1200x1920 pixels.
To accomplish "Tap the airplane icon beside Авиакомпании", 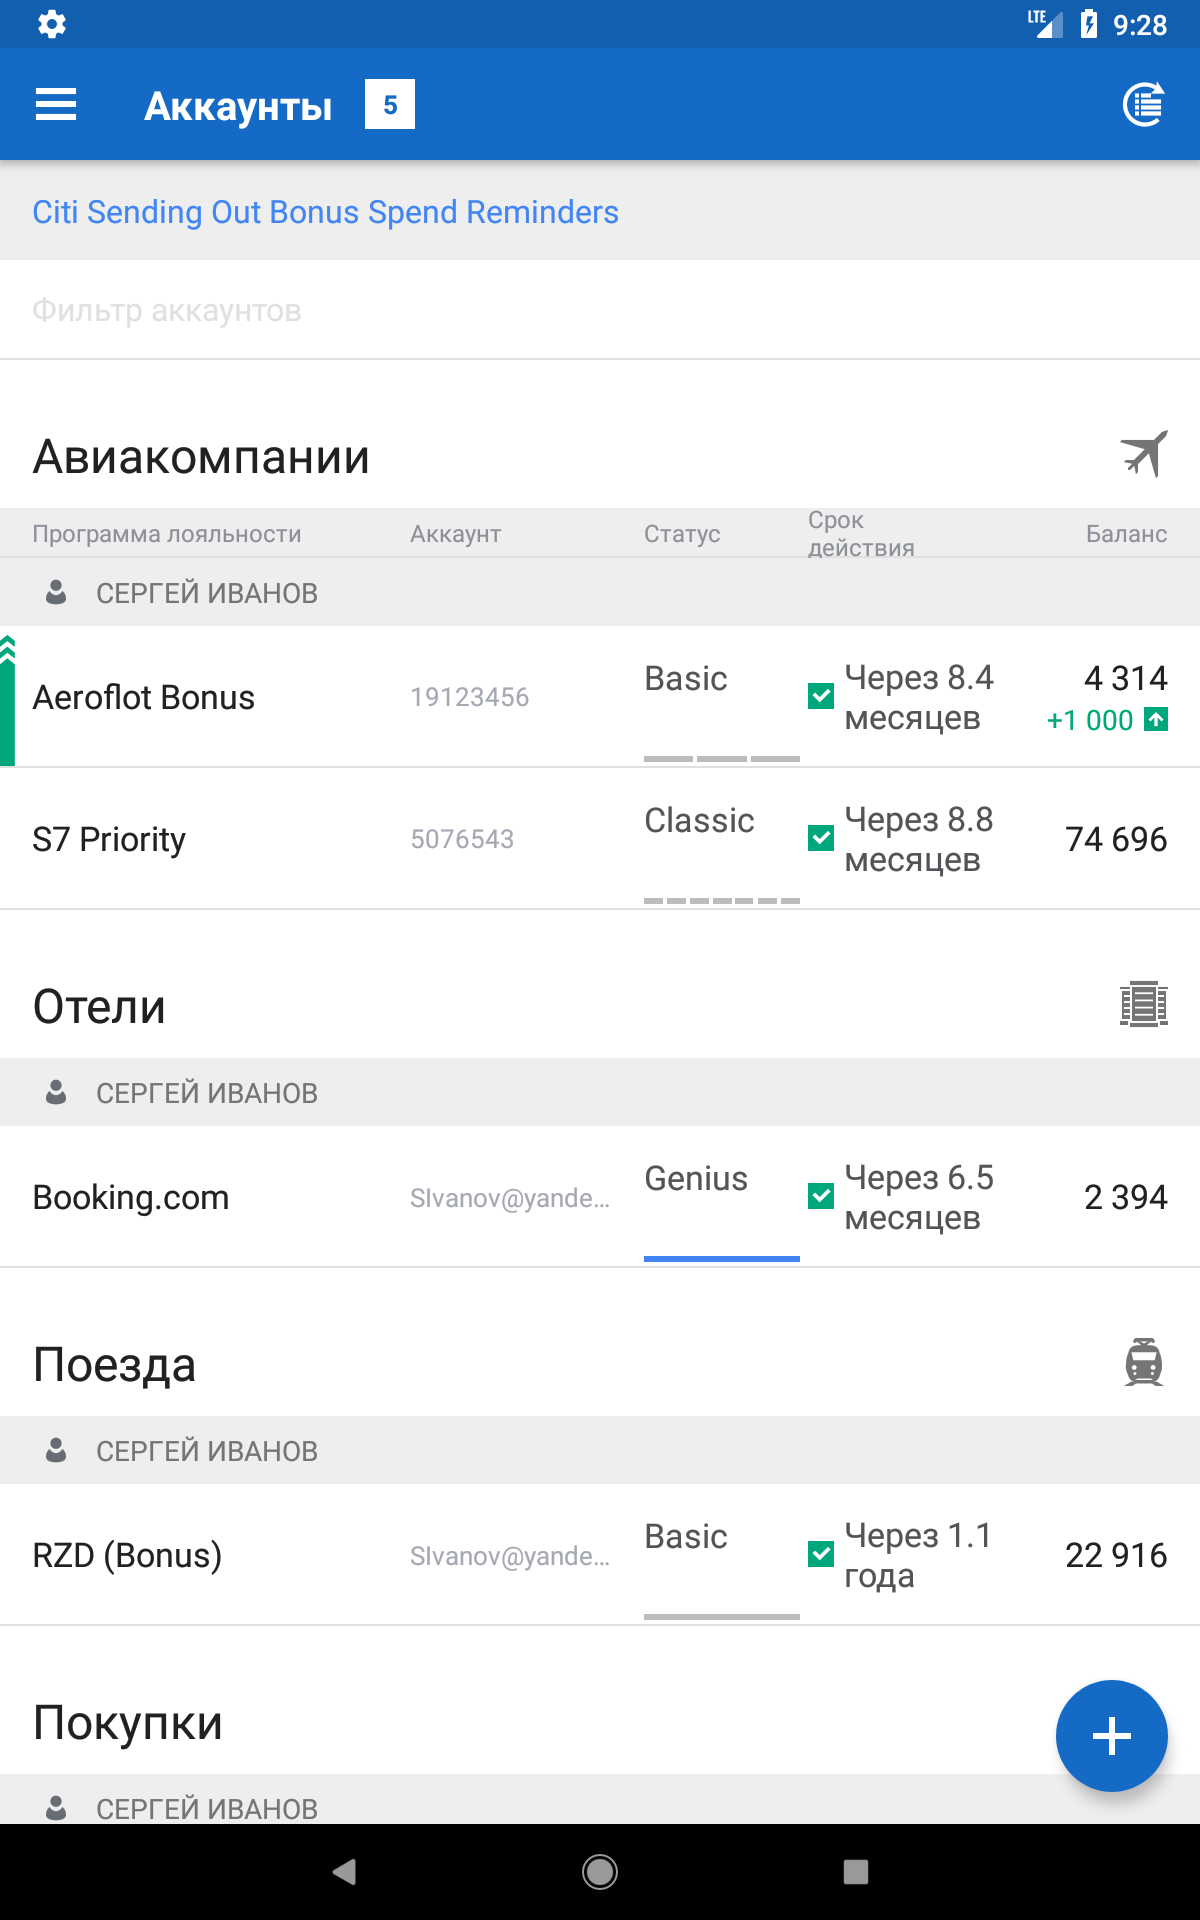I will click(x=1144, y=454).
